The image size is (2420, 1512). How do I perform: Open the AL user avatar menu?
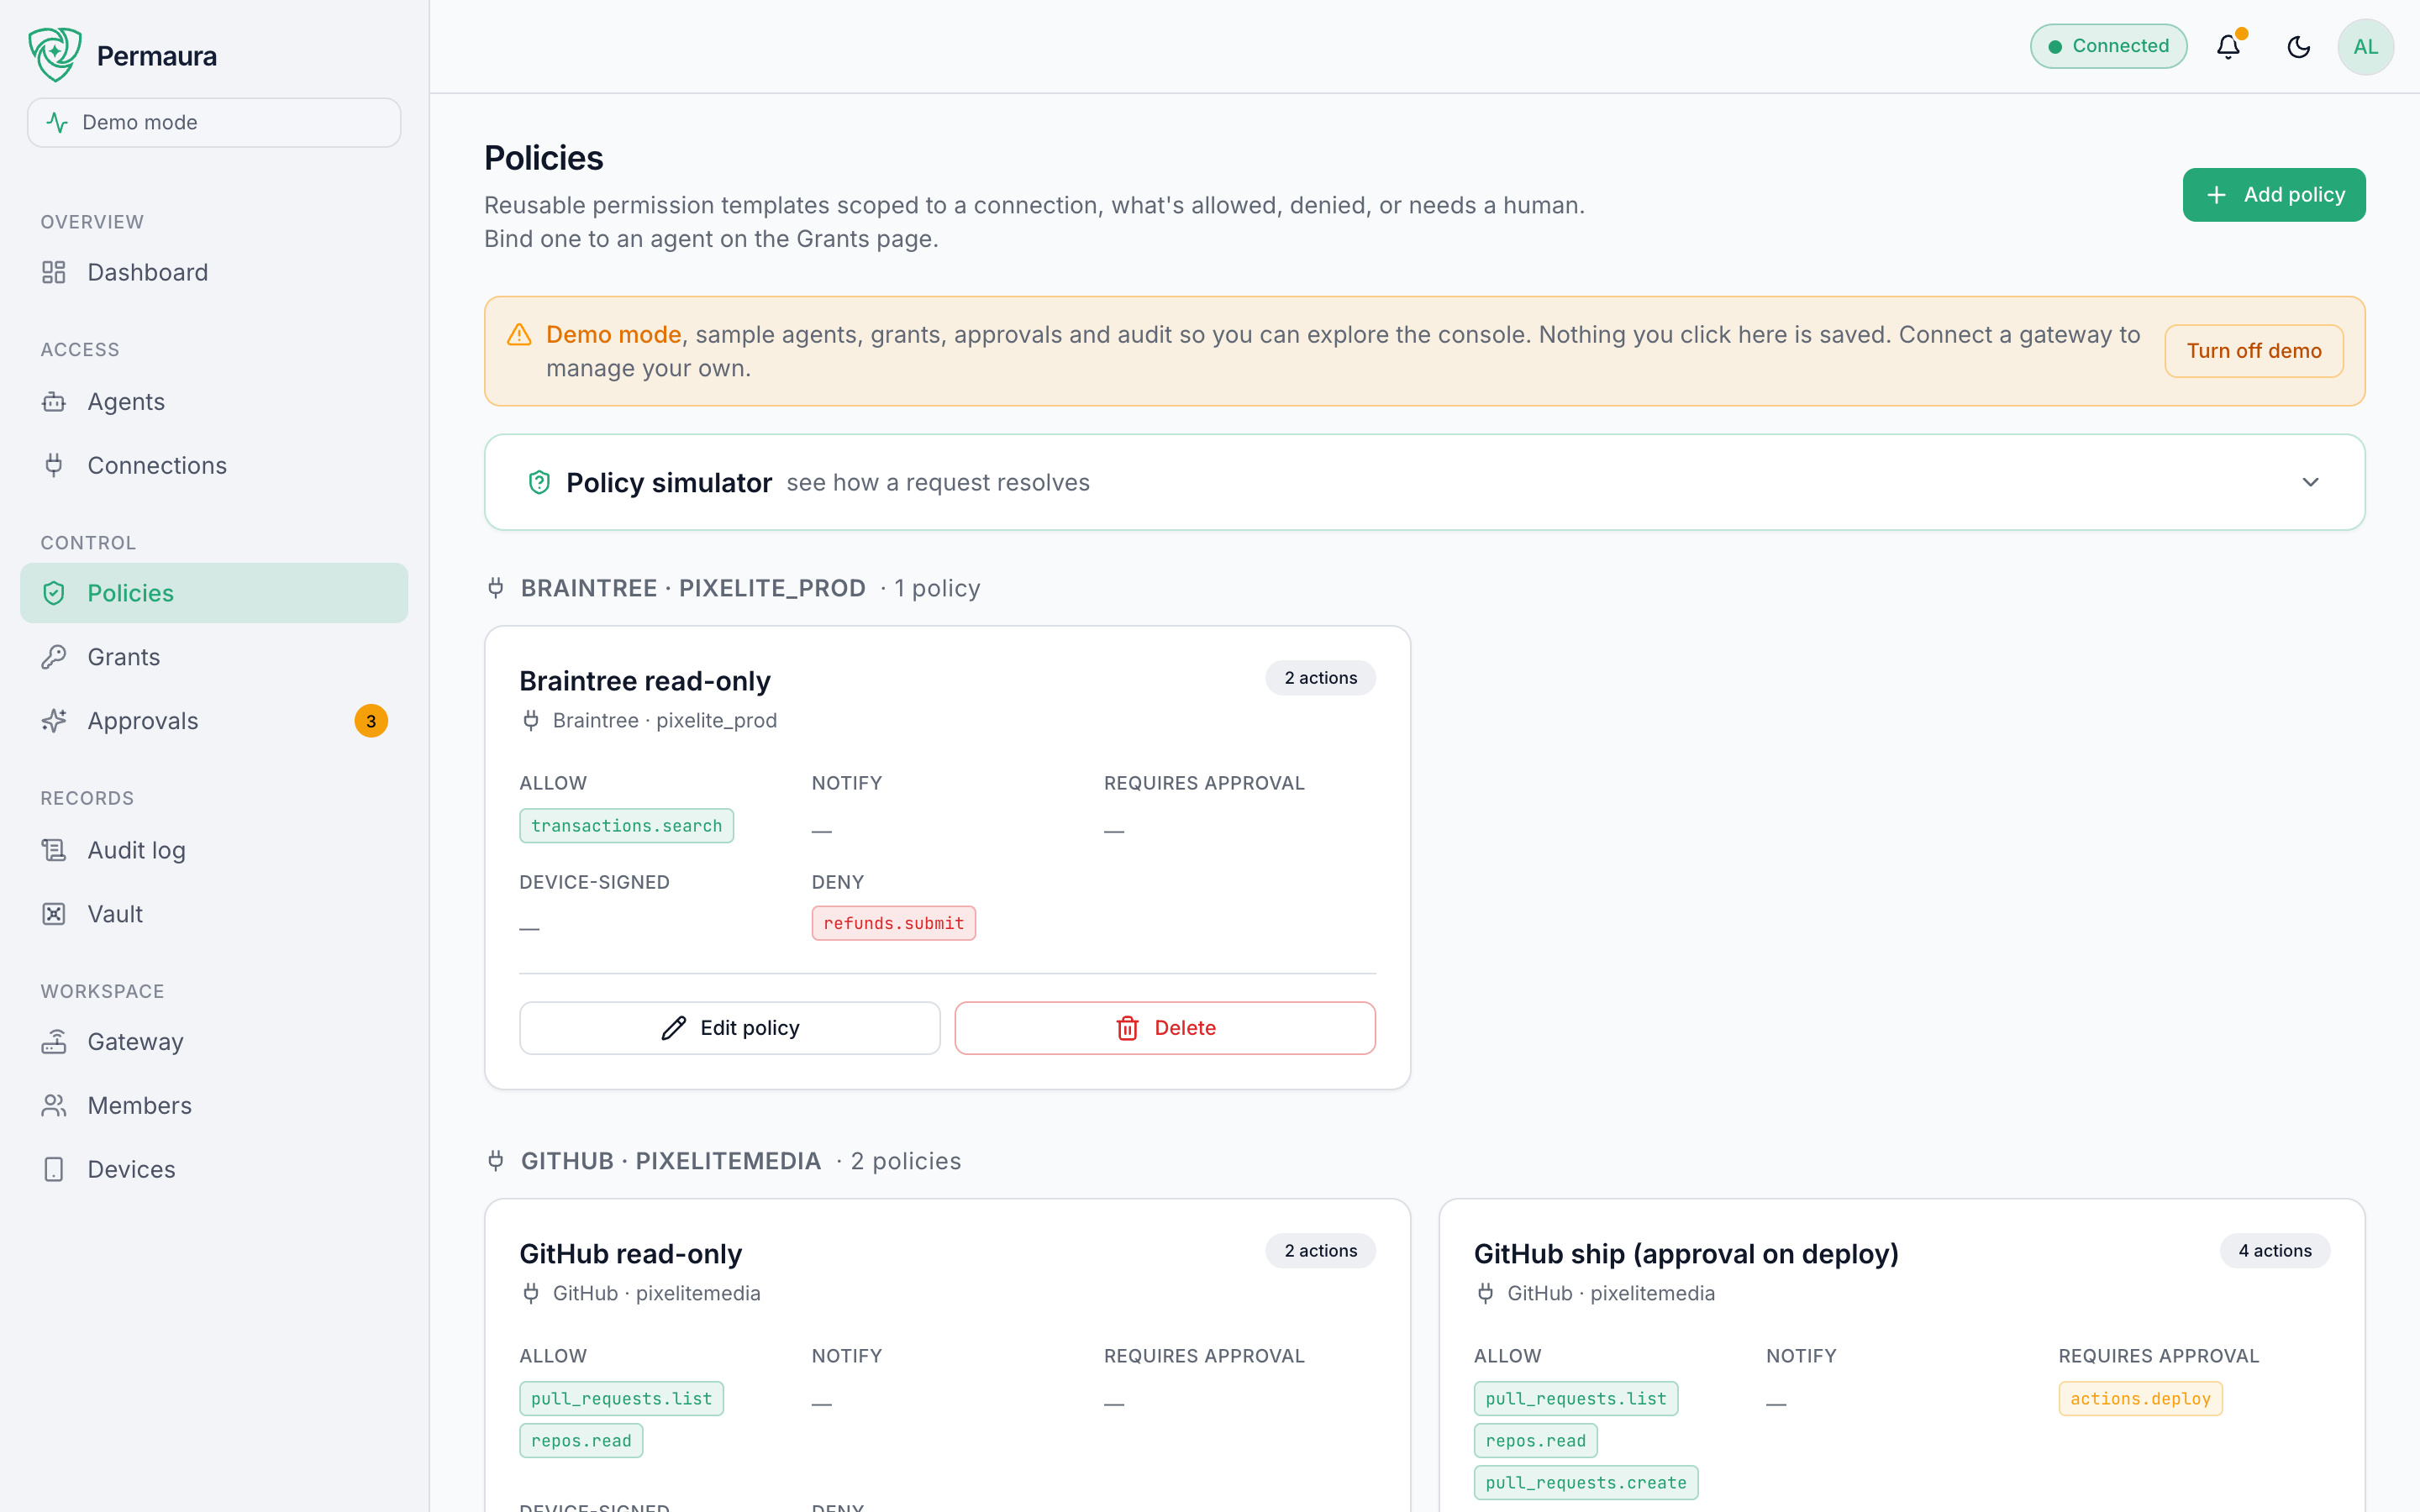click(2365, 47)
